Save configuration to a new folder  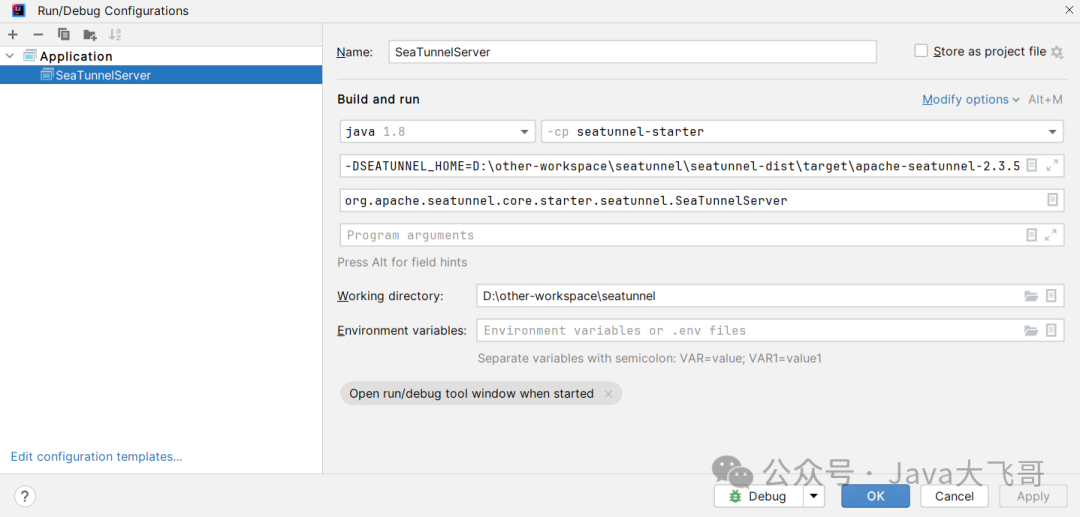(90, 34)
